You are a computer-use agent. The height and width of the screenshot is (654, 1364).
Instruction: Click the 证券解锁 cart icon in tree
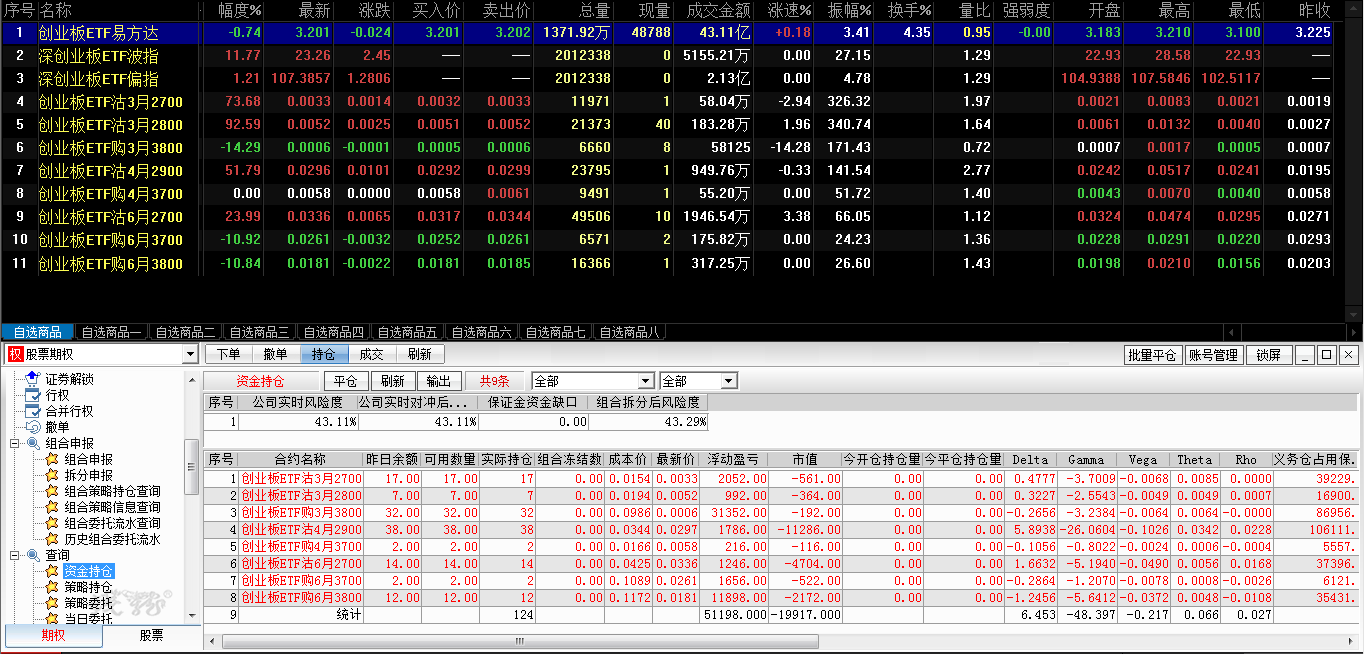(32, 379)
